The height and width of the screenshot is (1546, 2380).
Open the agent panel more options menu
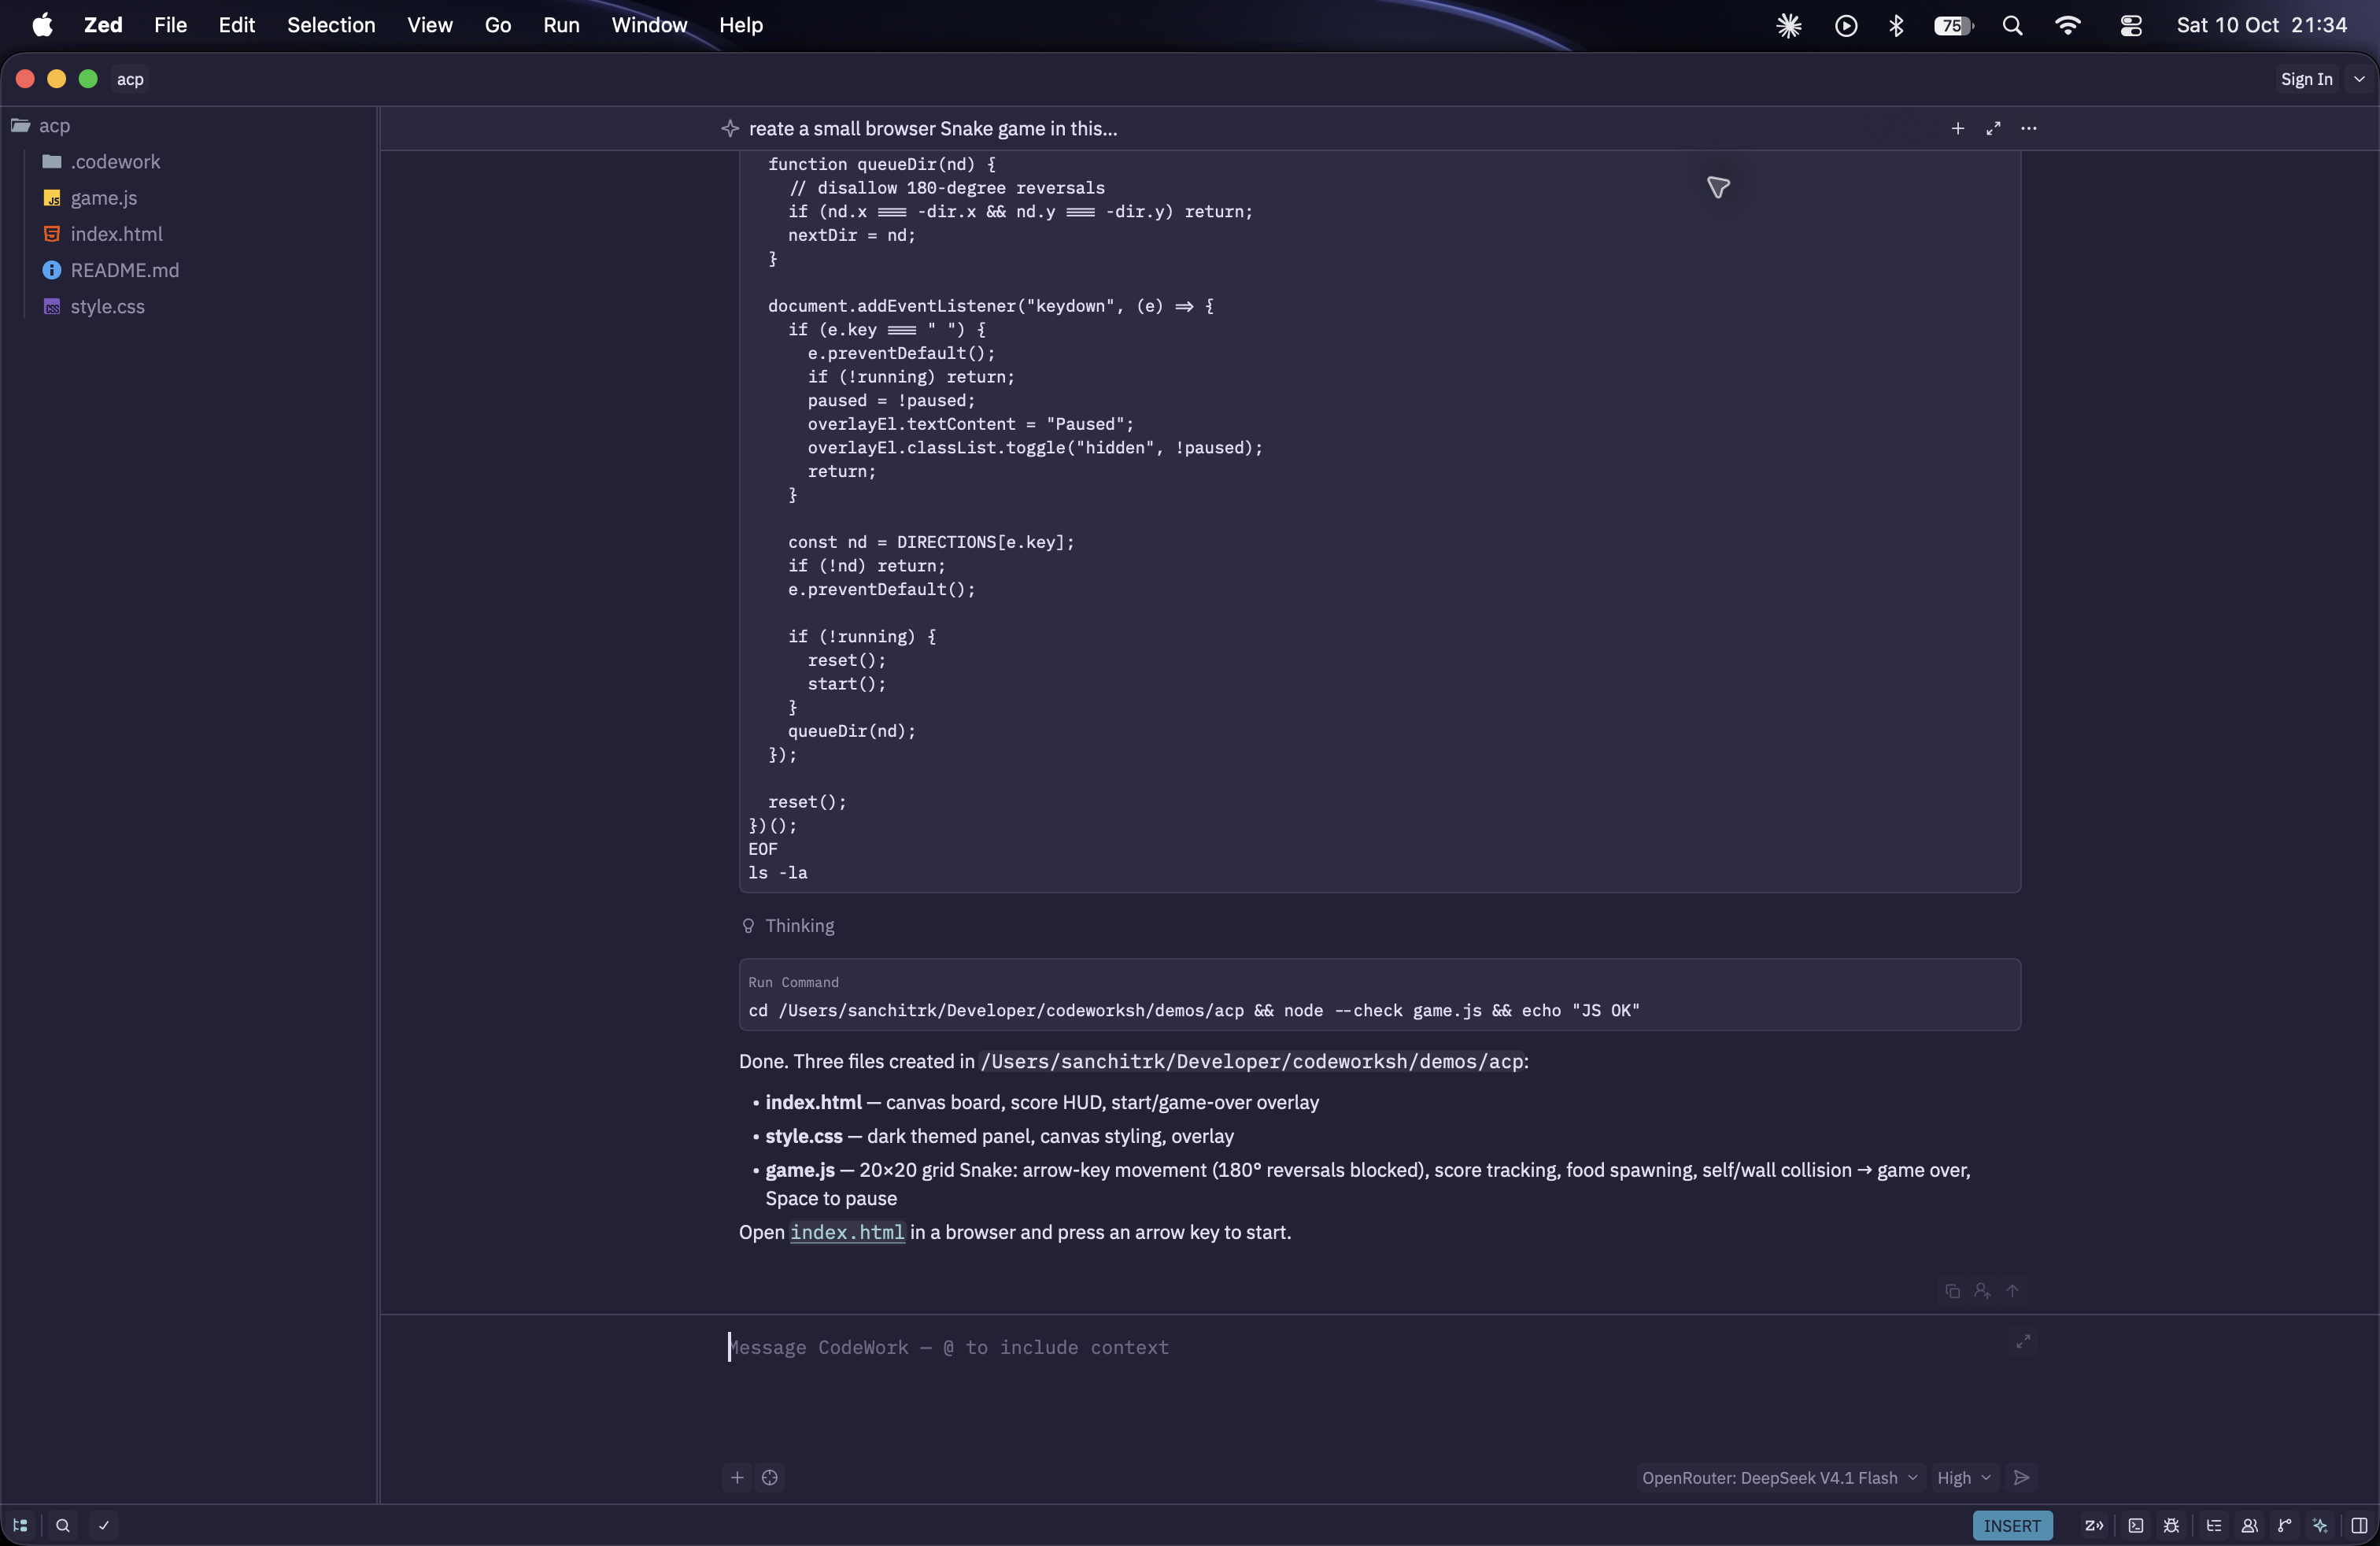click(x=2028, y=128)
